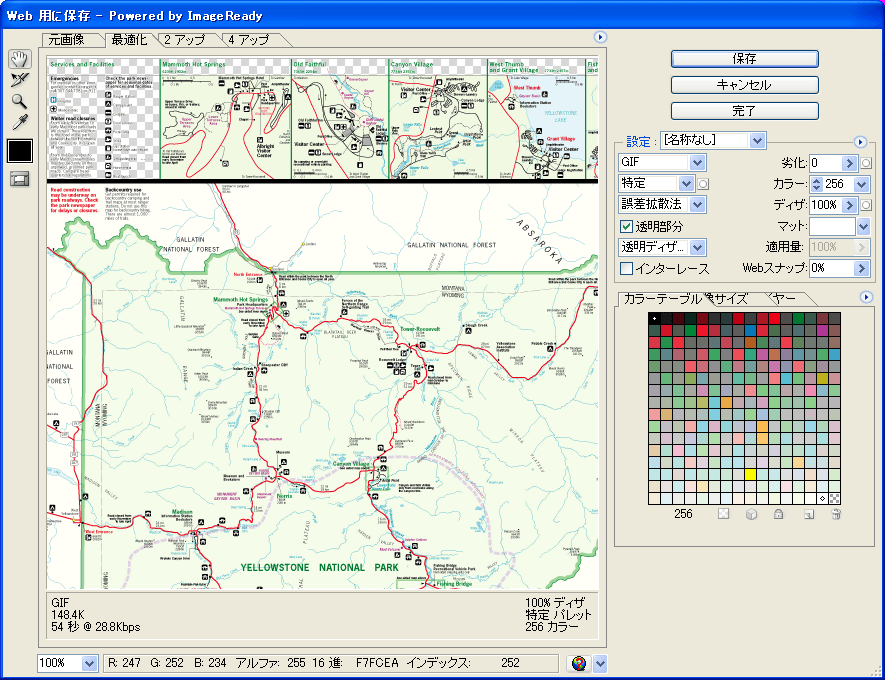
Task: Click the 256 count below color table
Action: point(683,514)
